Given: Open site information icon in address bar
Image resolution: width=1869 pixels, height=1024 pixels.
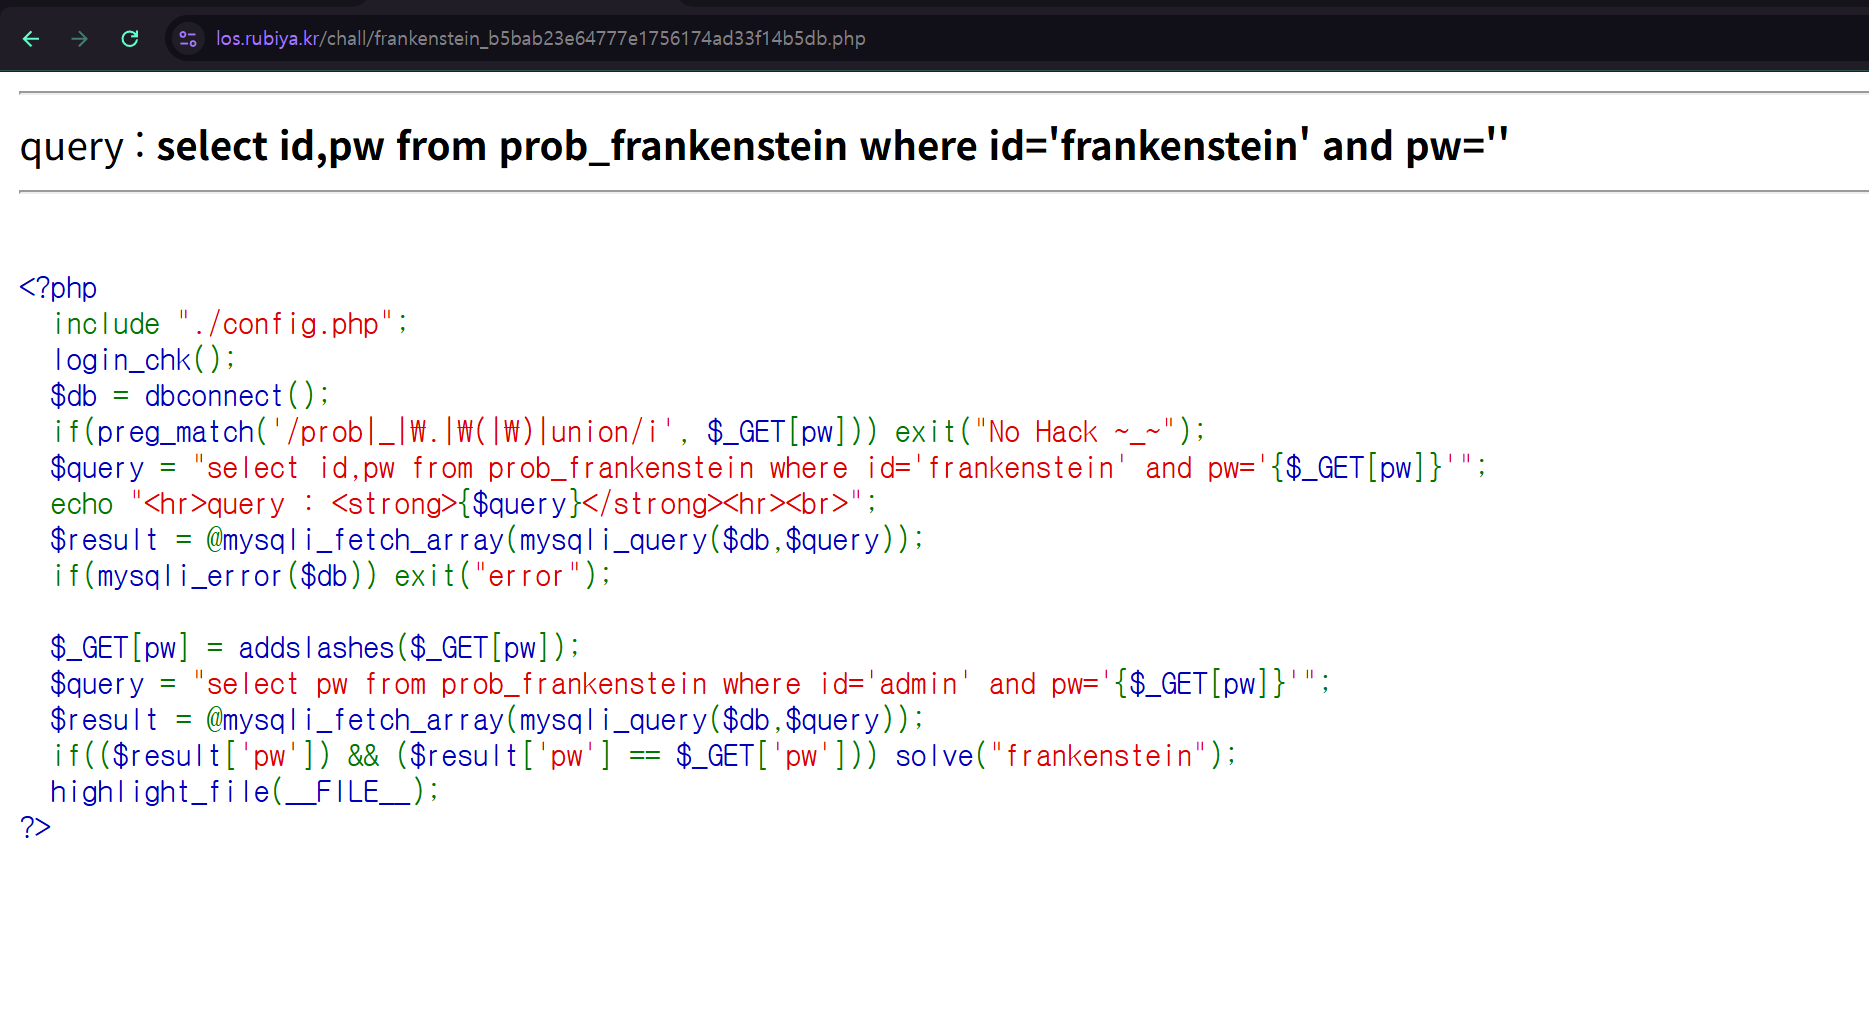Looking at the screenshot, I should click(x=187, y=39).
